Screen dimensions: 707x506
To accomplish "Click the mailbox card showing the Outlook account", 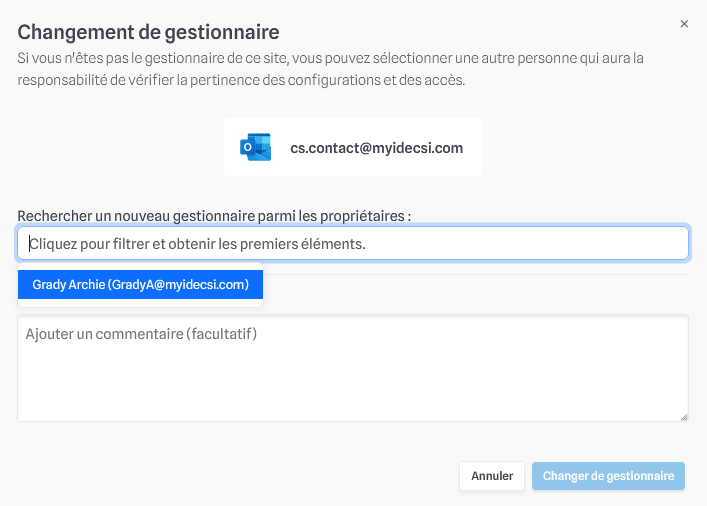I will point(353,147).
